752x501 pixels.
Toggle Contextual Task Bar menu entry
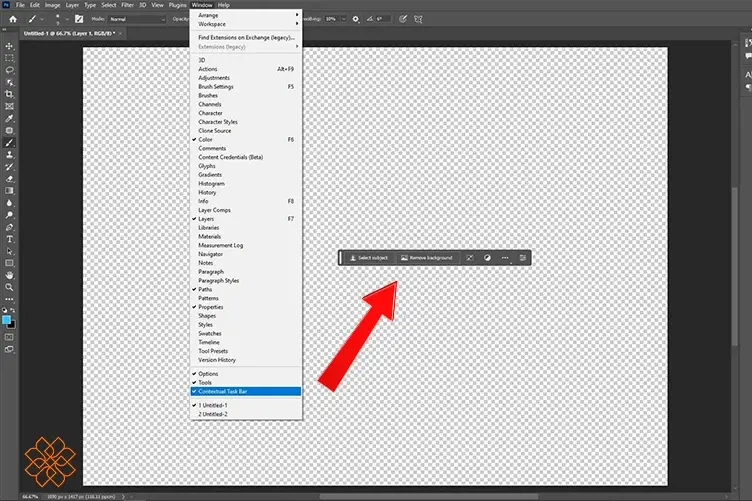click(246, 391)
